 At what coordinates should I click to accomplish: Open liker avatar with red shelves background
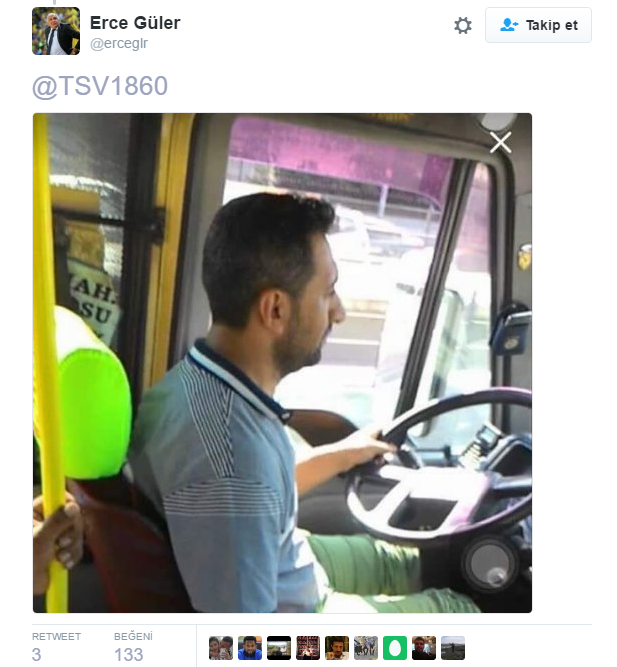point(308,648)
